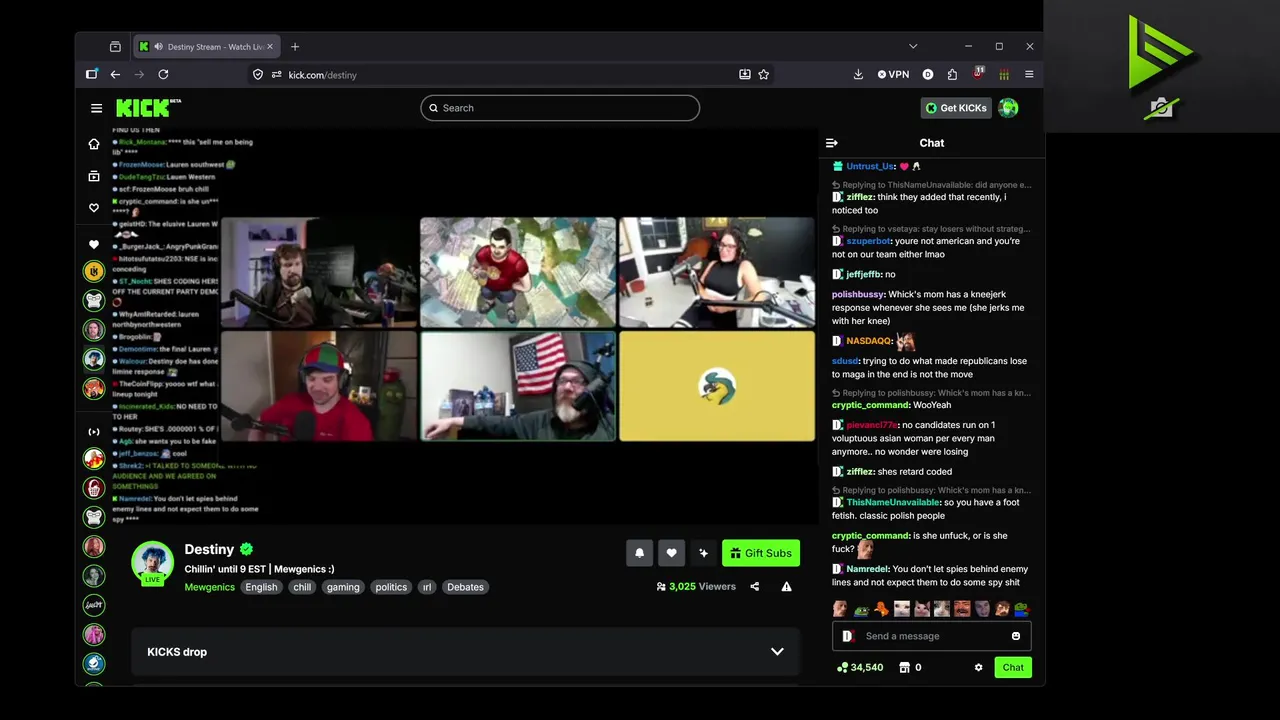The width and height of the screenshot is (1280, 720).
Task: Open the Home icon in left sidebar
Action: (x=94, y=144)
